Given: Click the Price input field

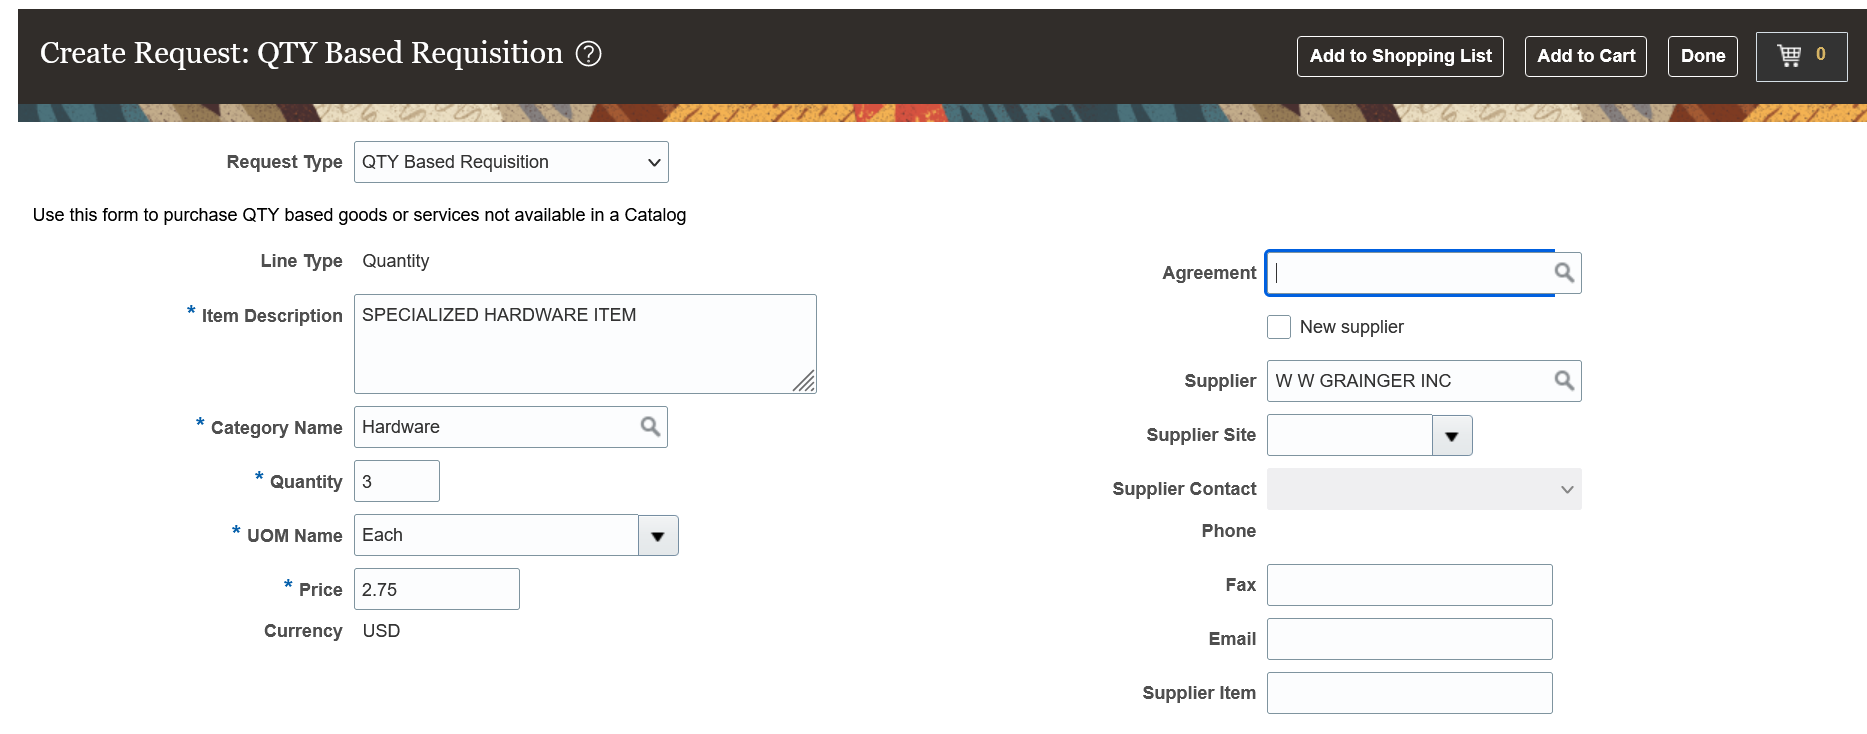Looking at the screenshot, I should tap(437, 589).
